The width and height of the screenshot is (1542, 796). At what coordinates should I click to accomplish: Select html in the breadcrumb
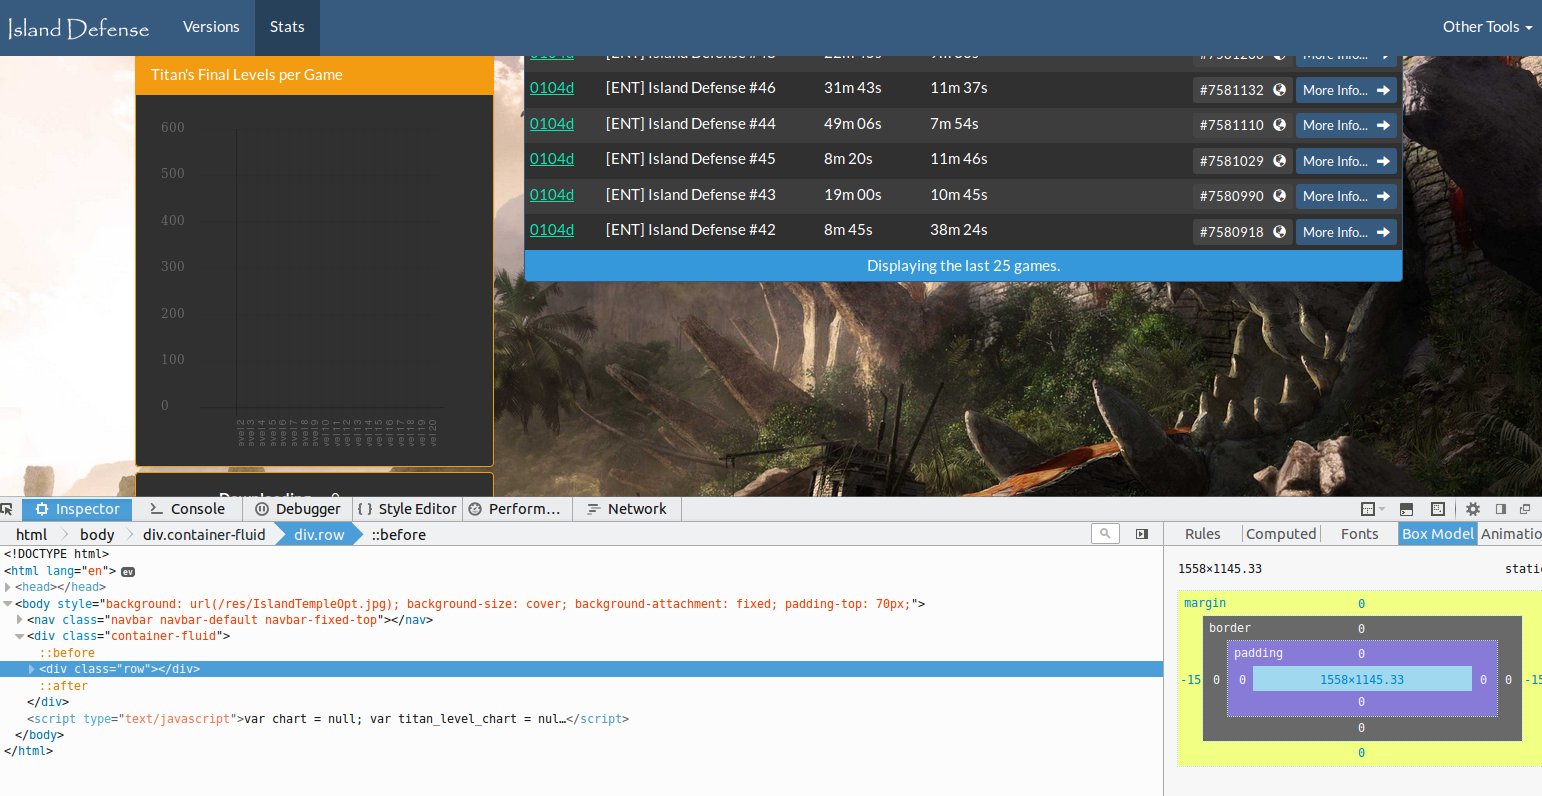[x=32, y=534]
